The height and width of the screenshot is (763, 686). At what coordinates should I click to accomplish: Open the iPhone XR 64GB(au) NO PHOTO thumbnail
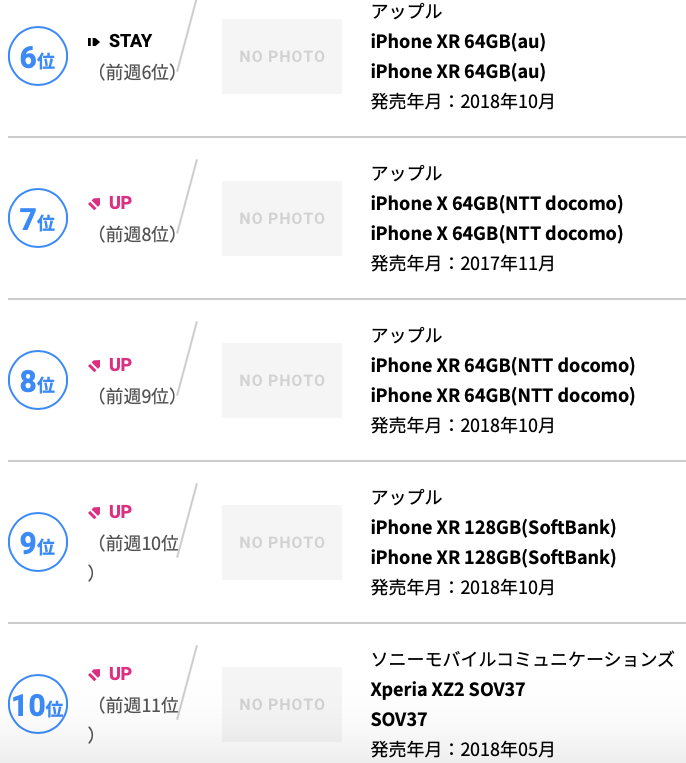pyautogui.click(x=282, y=56)
